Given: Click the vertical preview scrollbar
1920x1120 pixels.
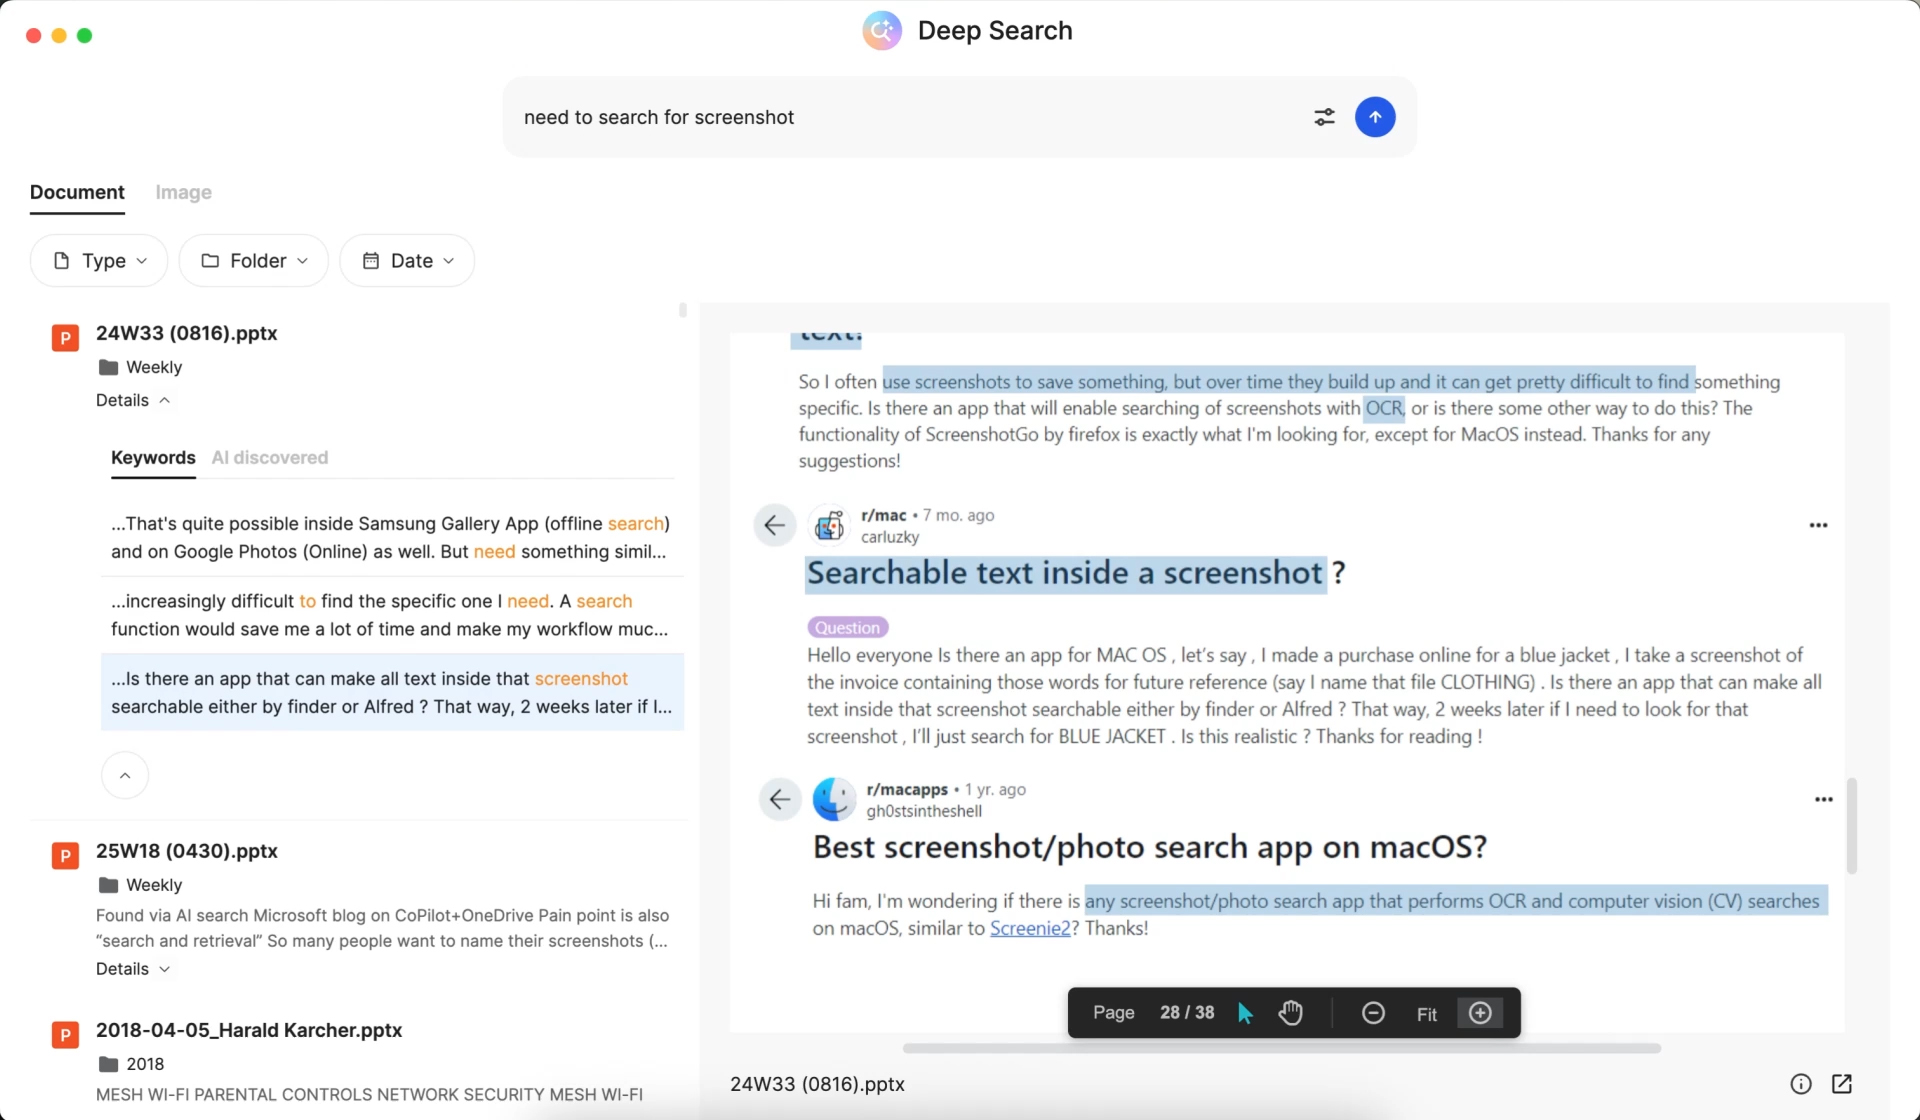Looking at the screenshot, I should point(1851,826).
